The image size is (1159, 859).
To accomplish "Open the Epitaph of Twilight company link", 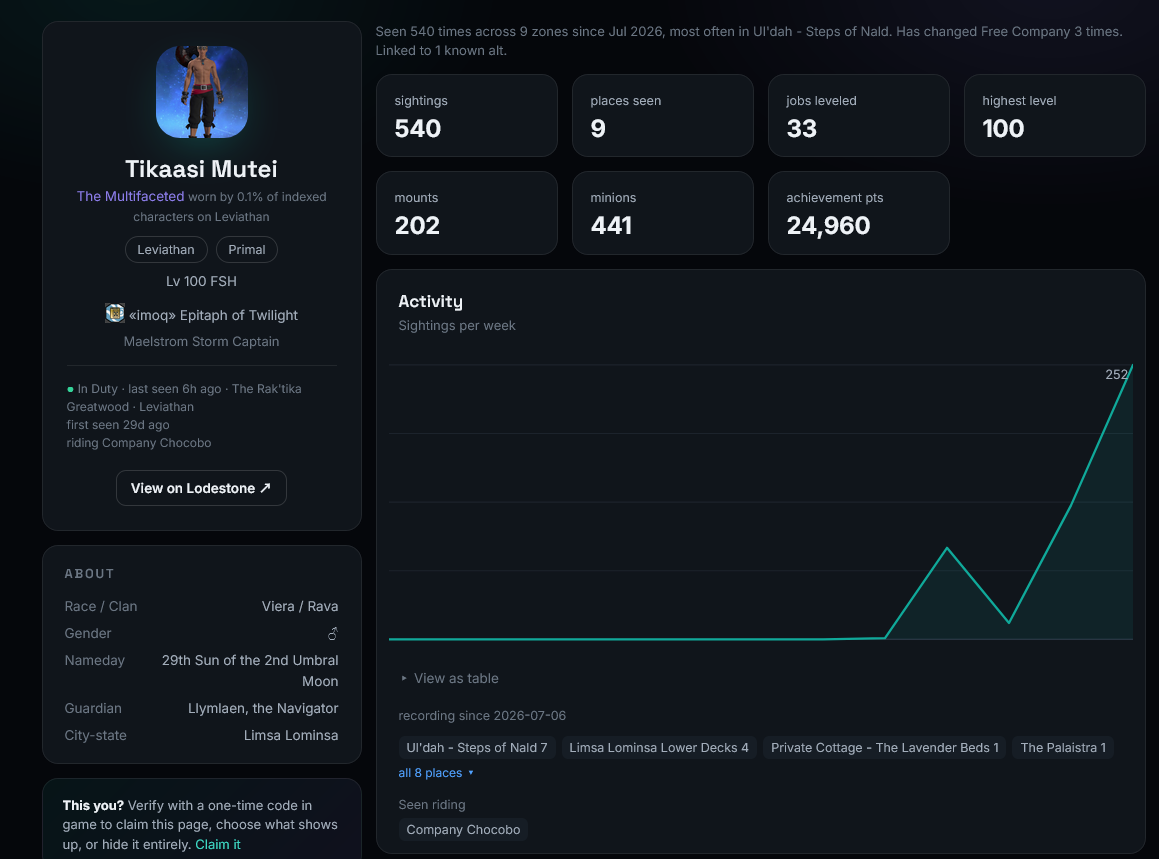I will [214, 315].
